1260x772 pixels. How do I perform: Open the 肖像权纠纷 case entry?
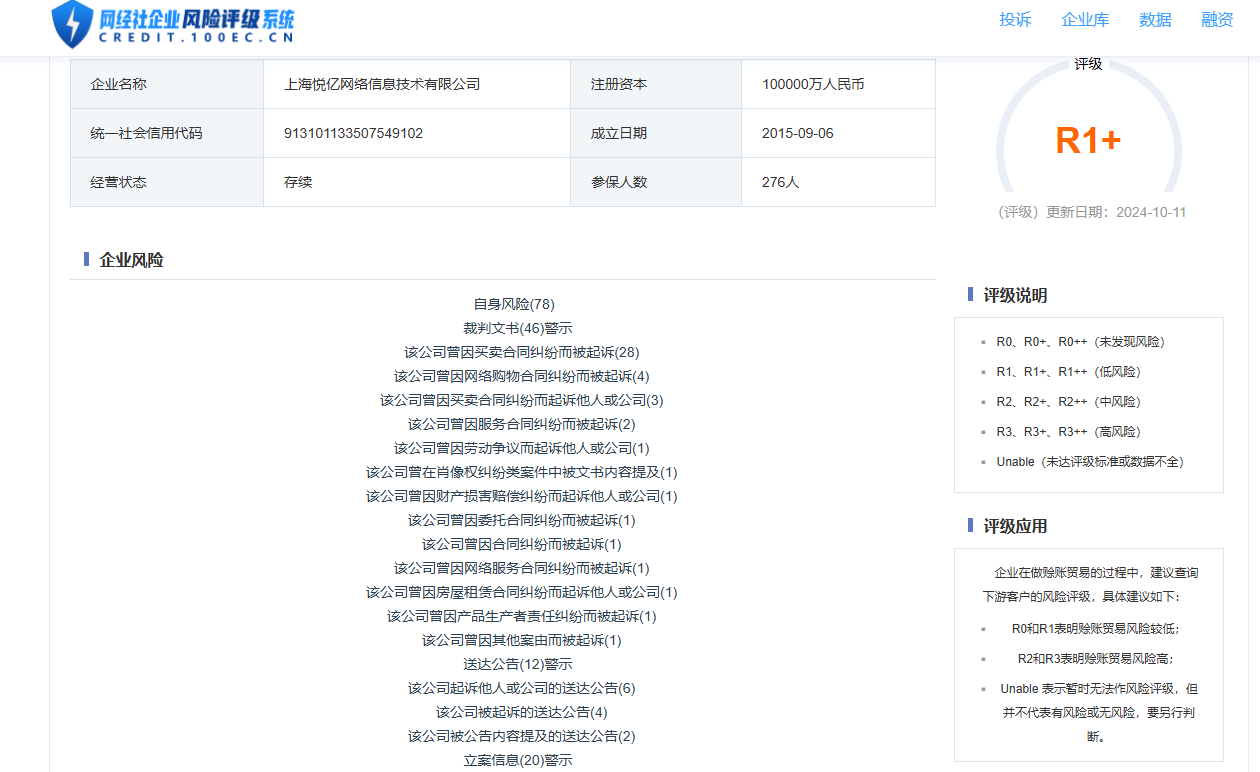coord(521,472)
